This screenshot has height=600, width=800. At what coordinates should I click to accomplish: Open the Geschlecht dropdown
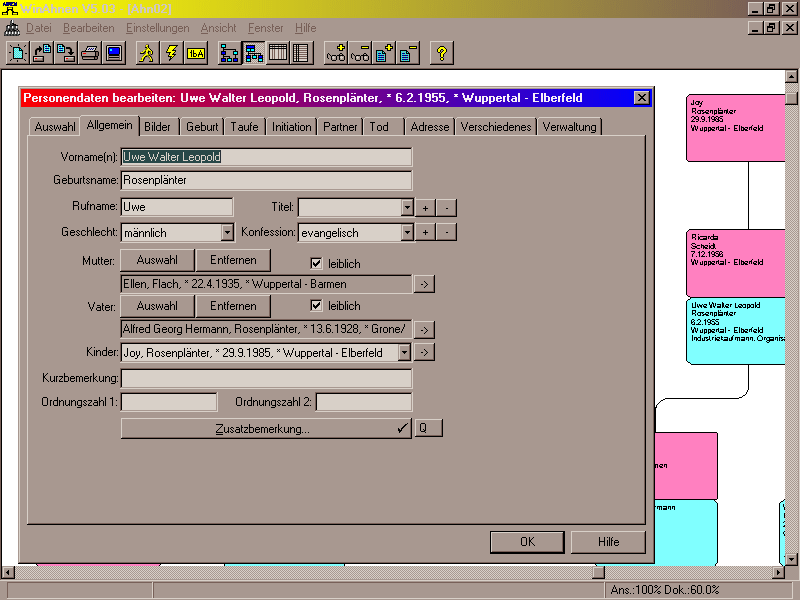pos(227,233)
